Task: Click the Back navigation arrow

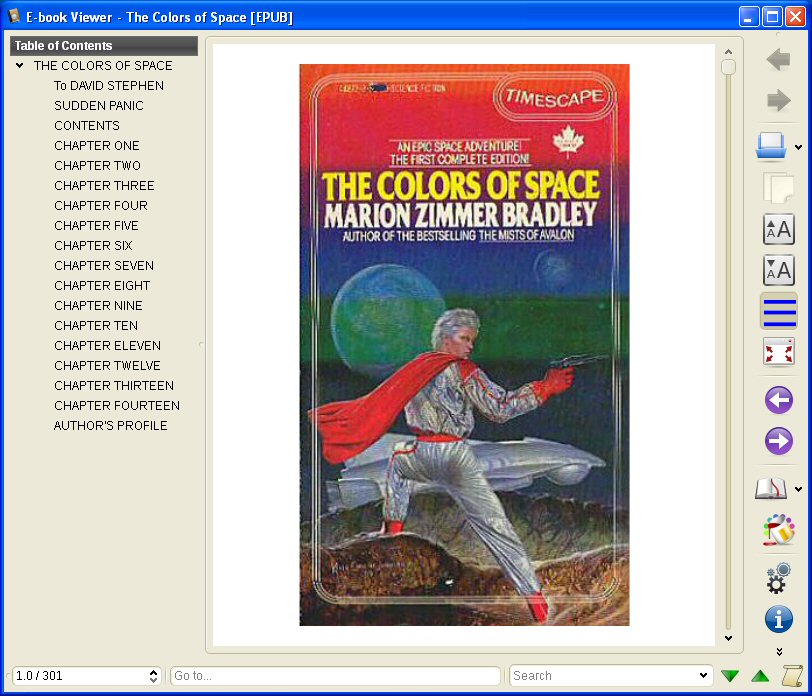Action: click(x=778, y=60)
